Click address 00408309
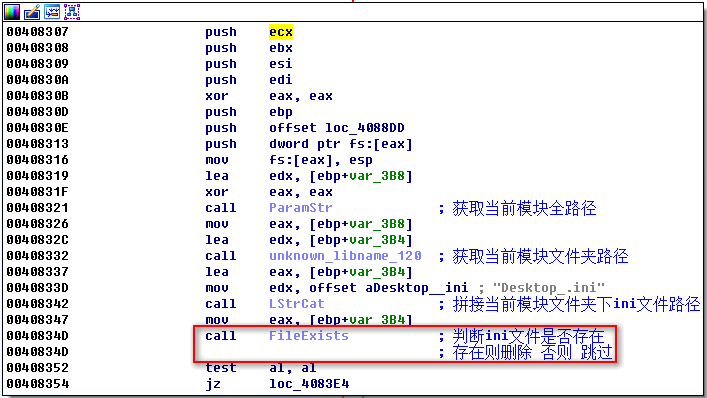 coord(37,64)
